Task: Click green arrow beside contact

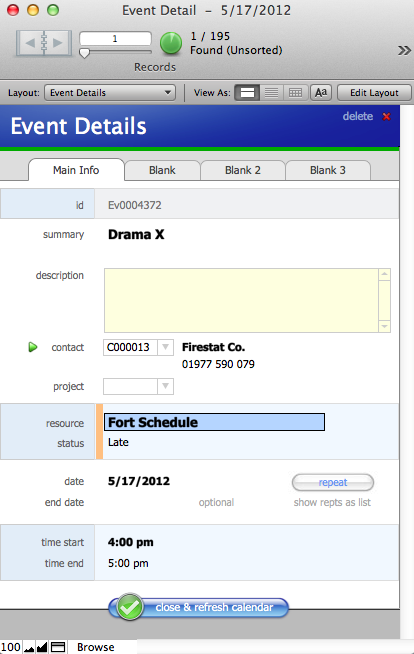Action: 33,347
